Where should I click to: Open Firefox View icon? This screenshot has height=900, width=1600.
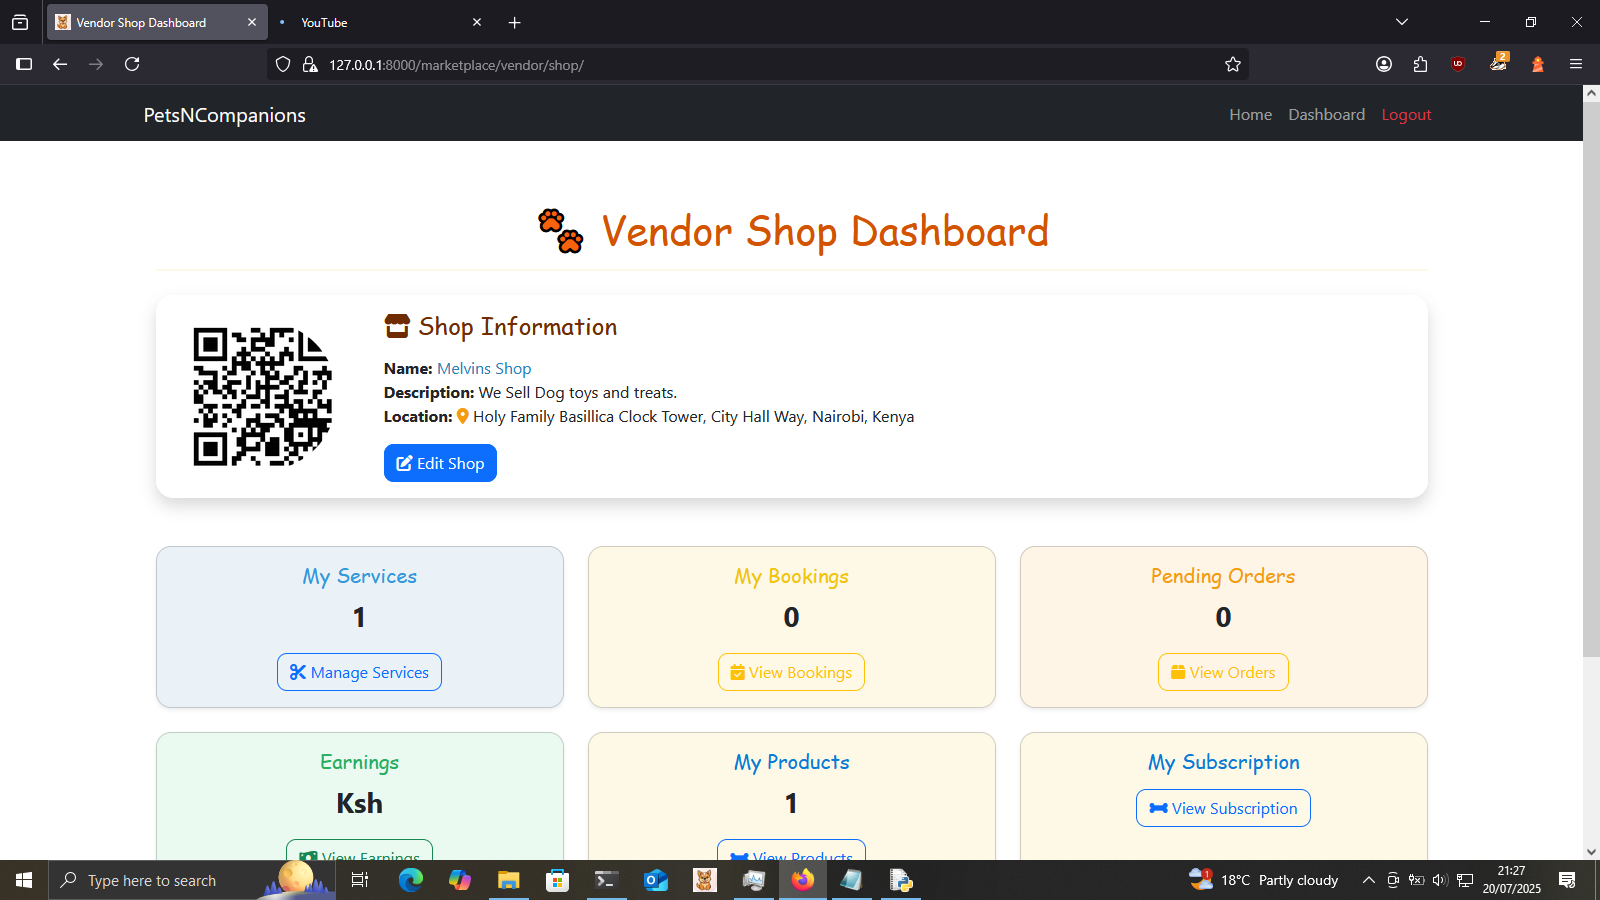click(x=20, y=22)
